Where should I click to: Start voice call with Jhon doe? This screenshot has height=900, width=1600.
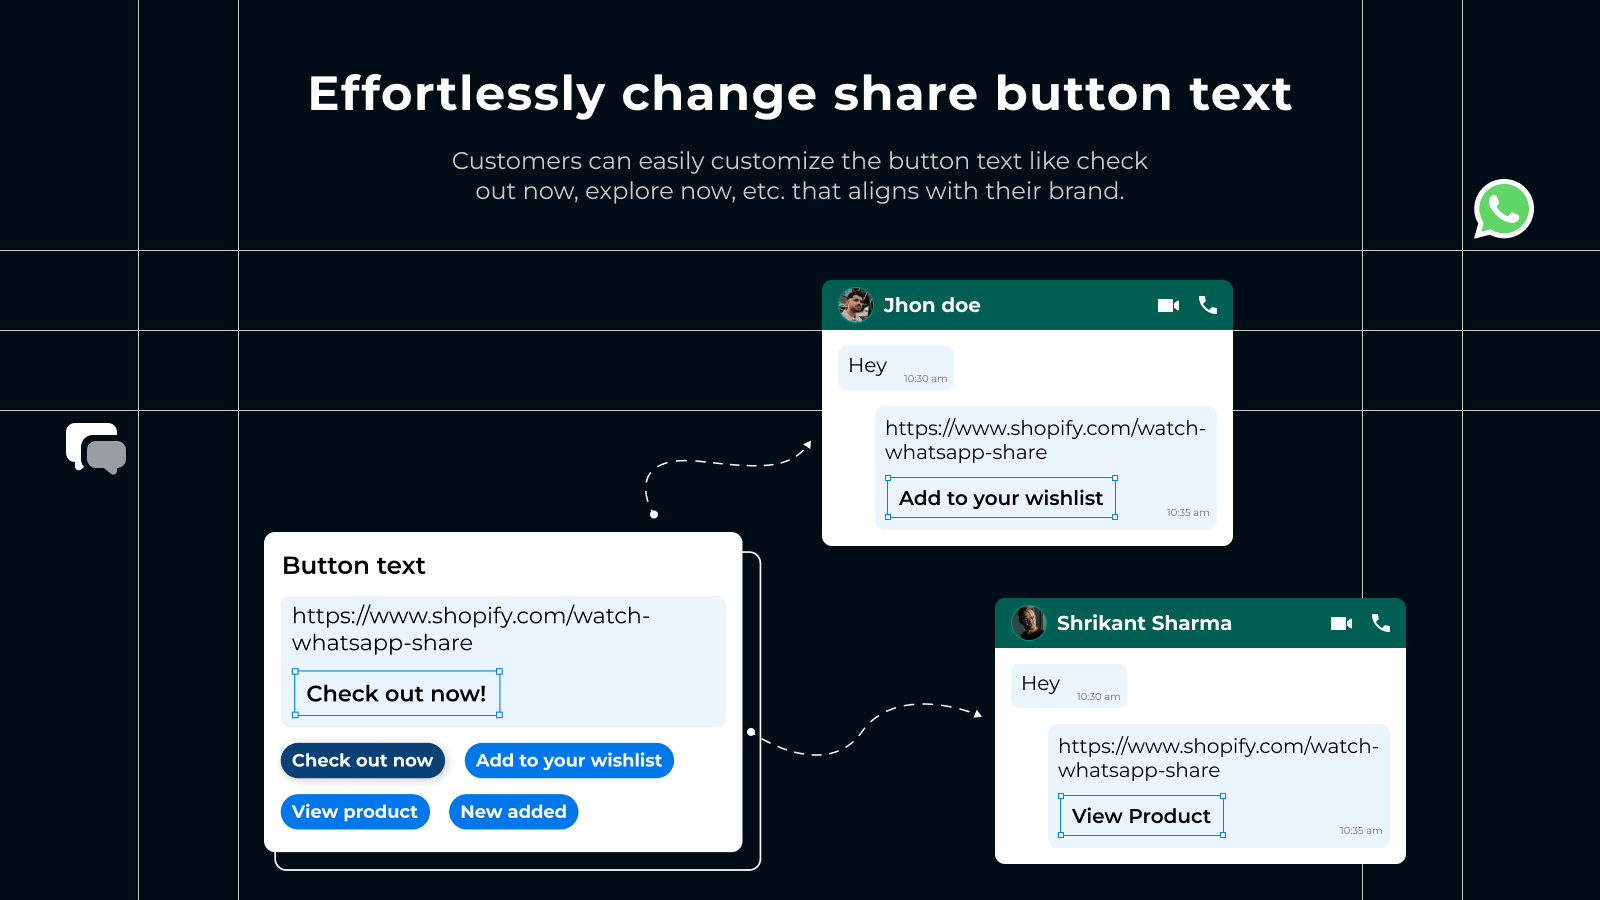click(x=1208, y=305)
